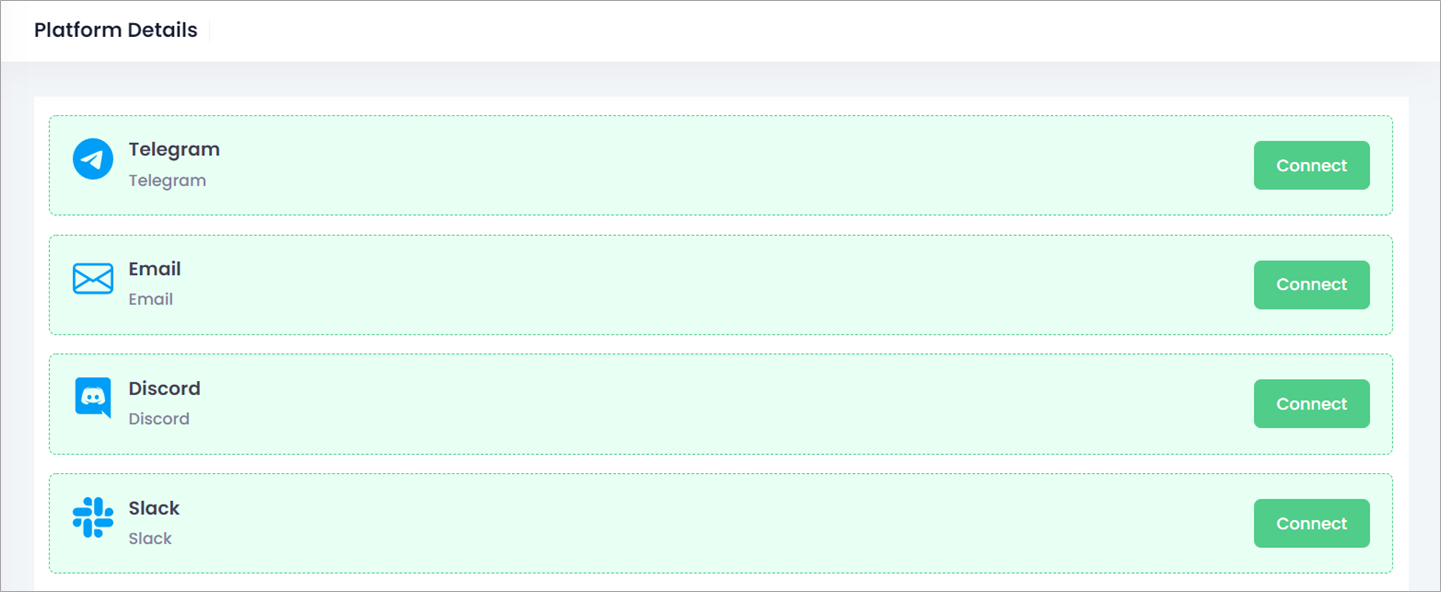Image resolution: width=1441 pixels, height=592 pixels.
Task: Click the gray Telegram subtitle text
Action: [x=167, y=181]
